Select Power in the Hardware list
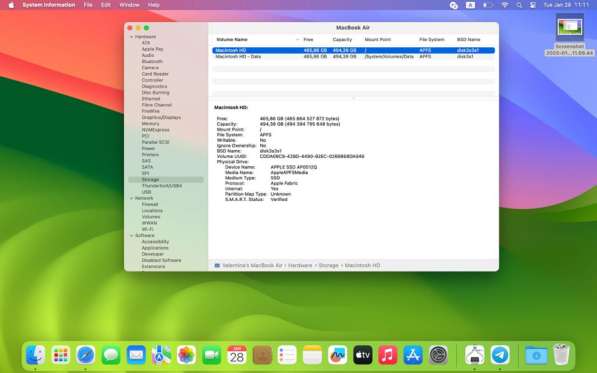Viewport: 597px width, 373px height. 148,148
